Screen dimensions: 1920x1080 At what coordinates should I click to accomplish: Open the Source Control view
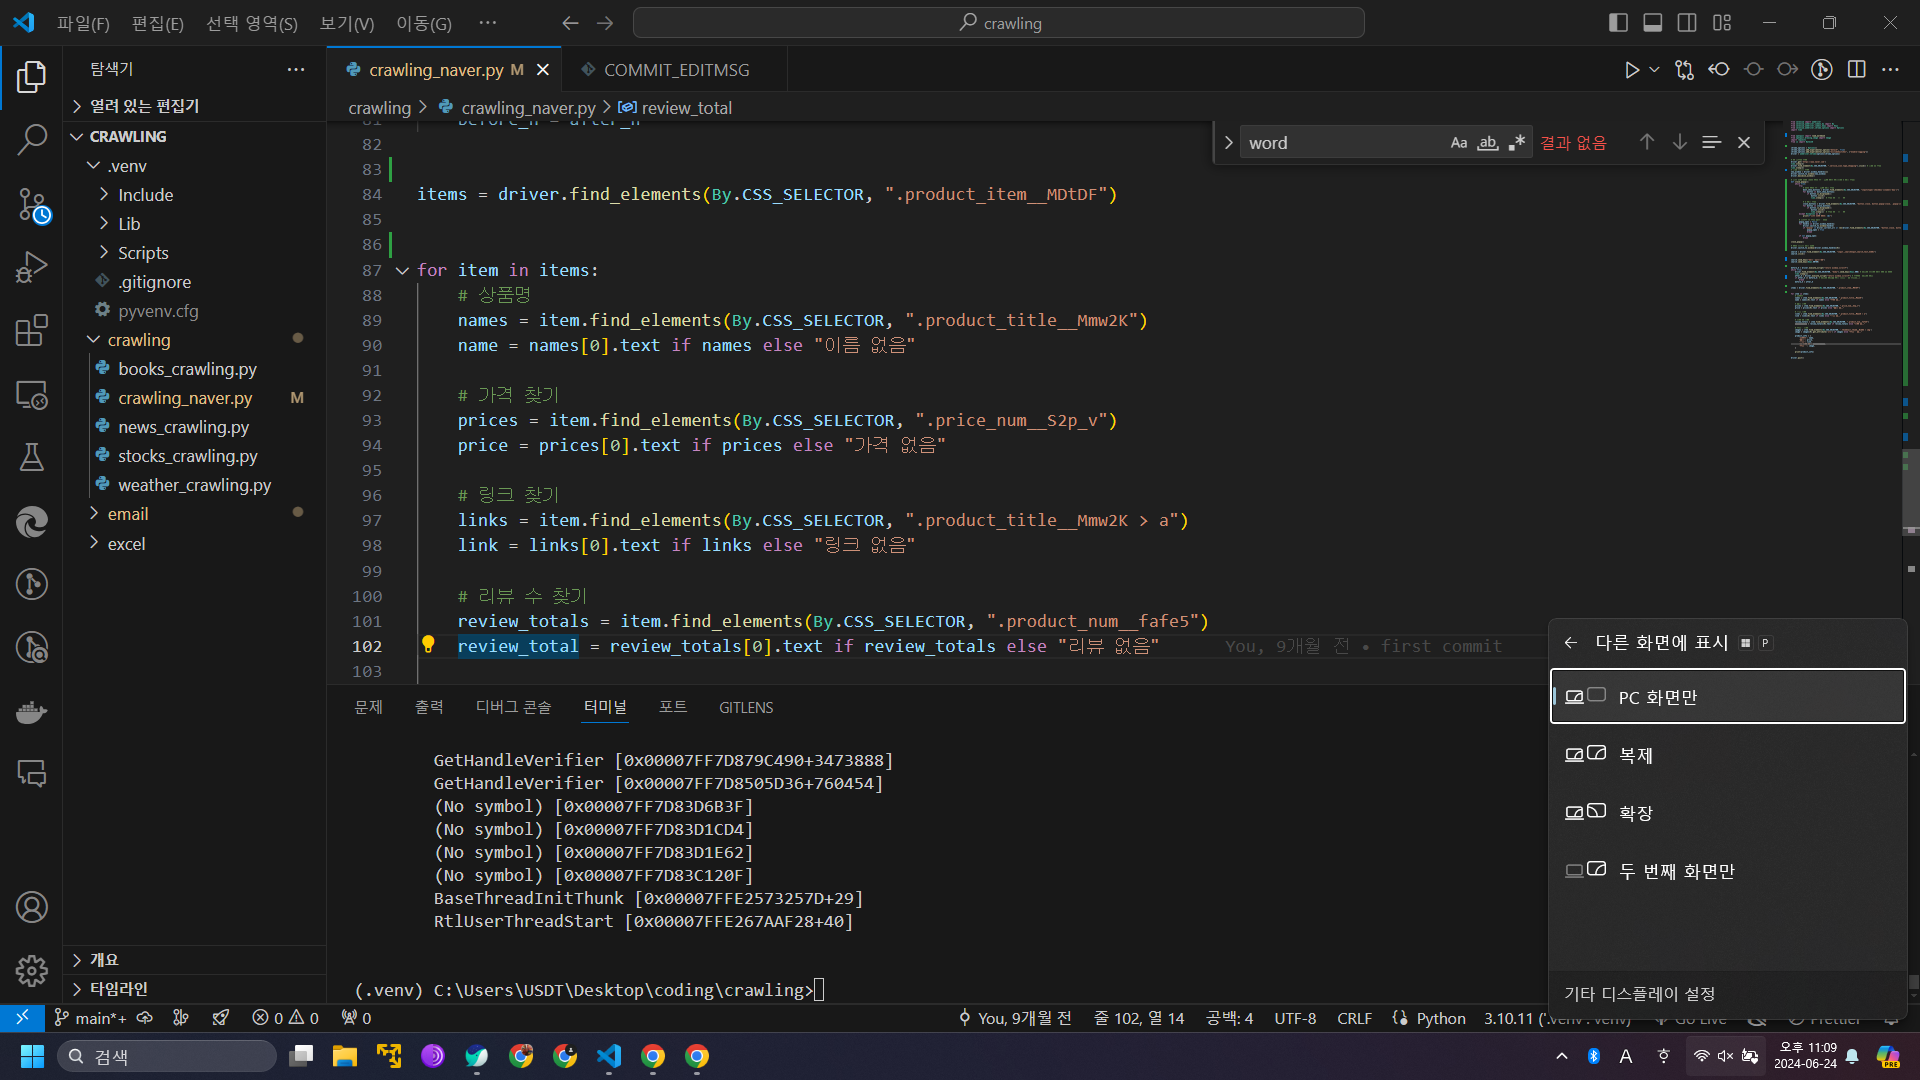(31, 205)
